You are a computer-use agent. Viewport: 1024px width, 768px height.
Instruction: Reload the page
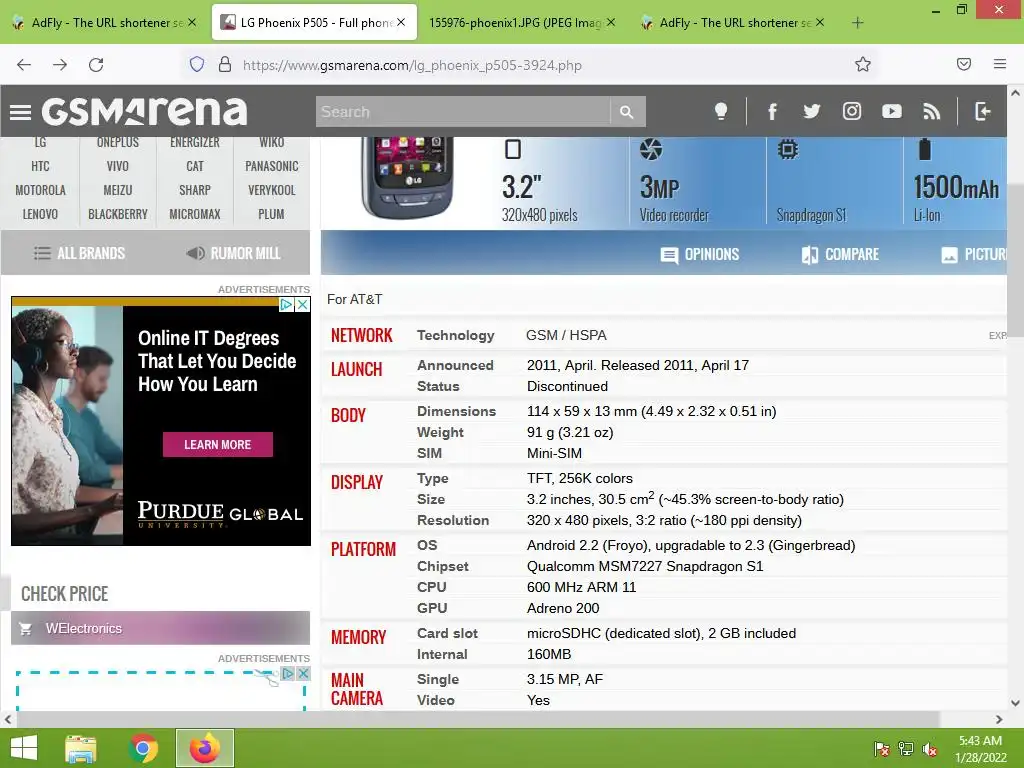click(x=96, y=65)
